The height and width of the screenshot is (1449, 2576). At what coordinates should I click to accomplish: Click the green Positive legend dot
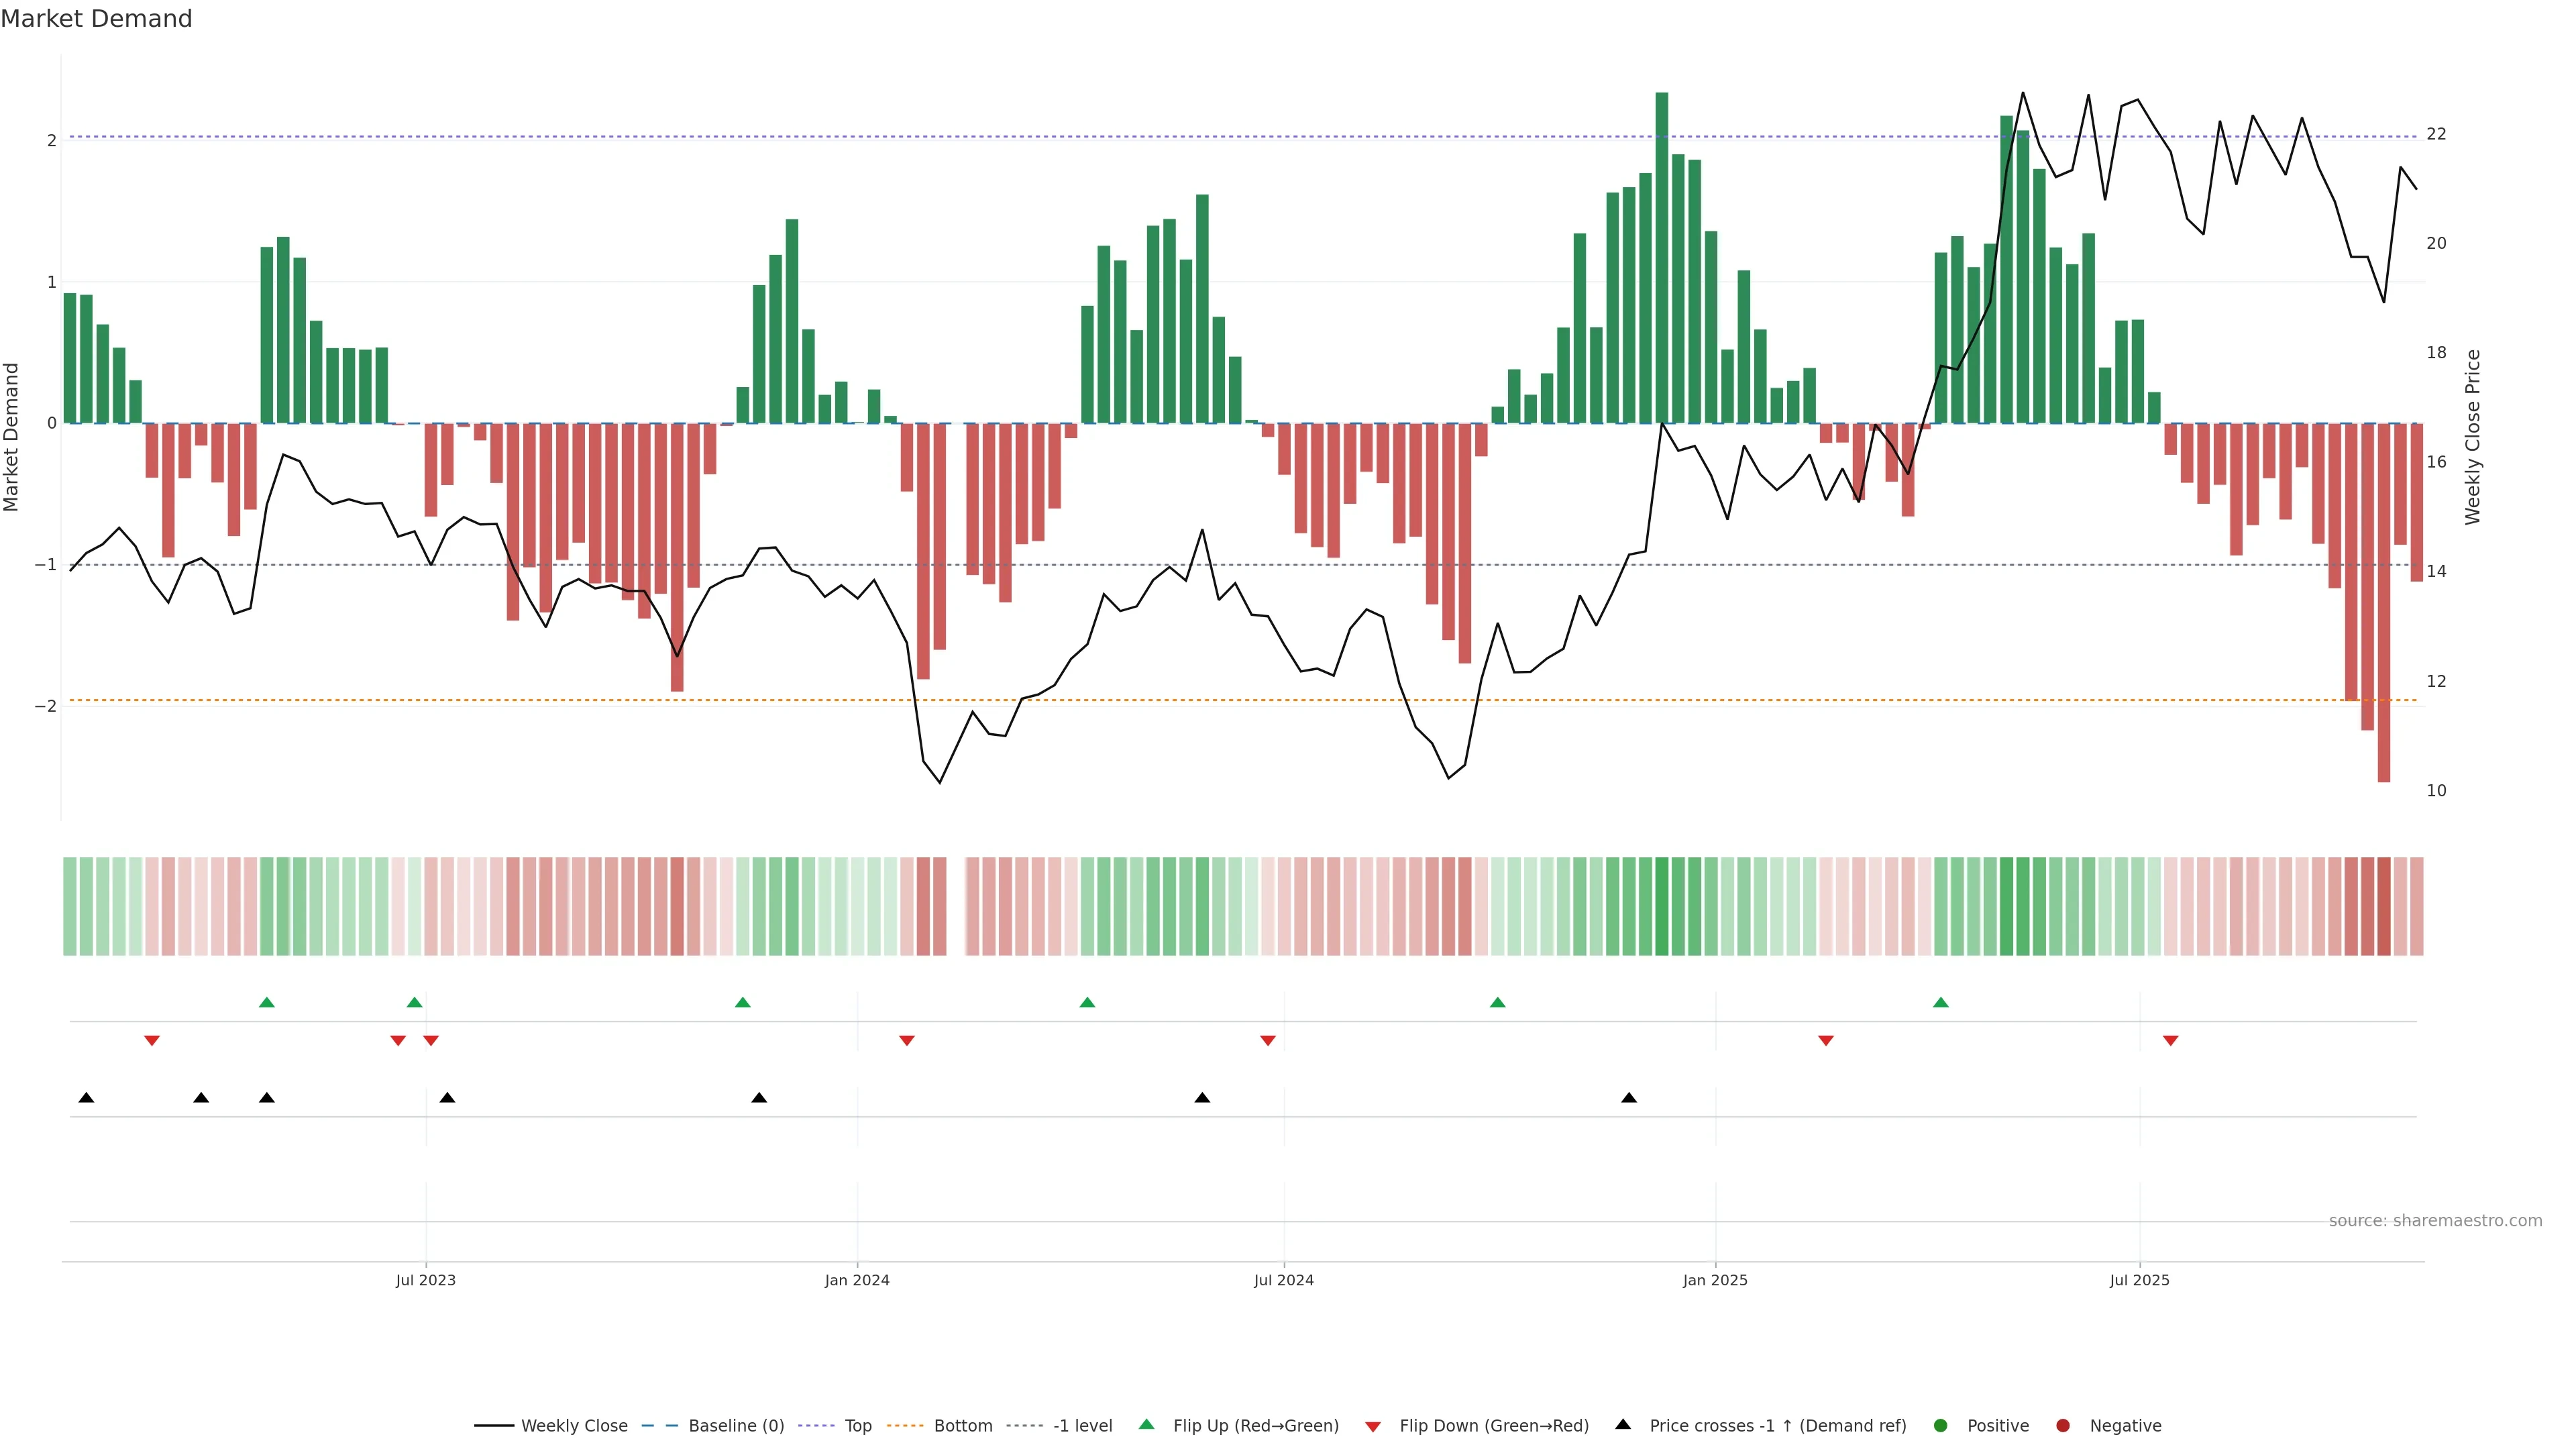1941,1425
